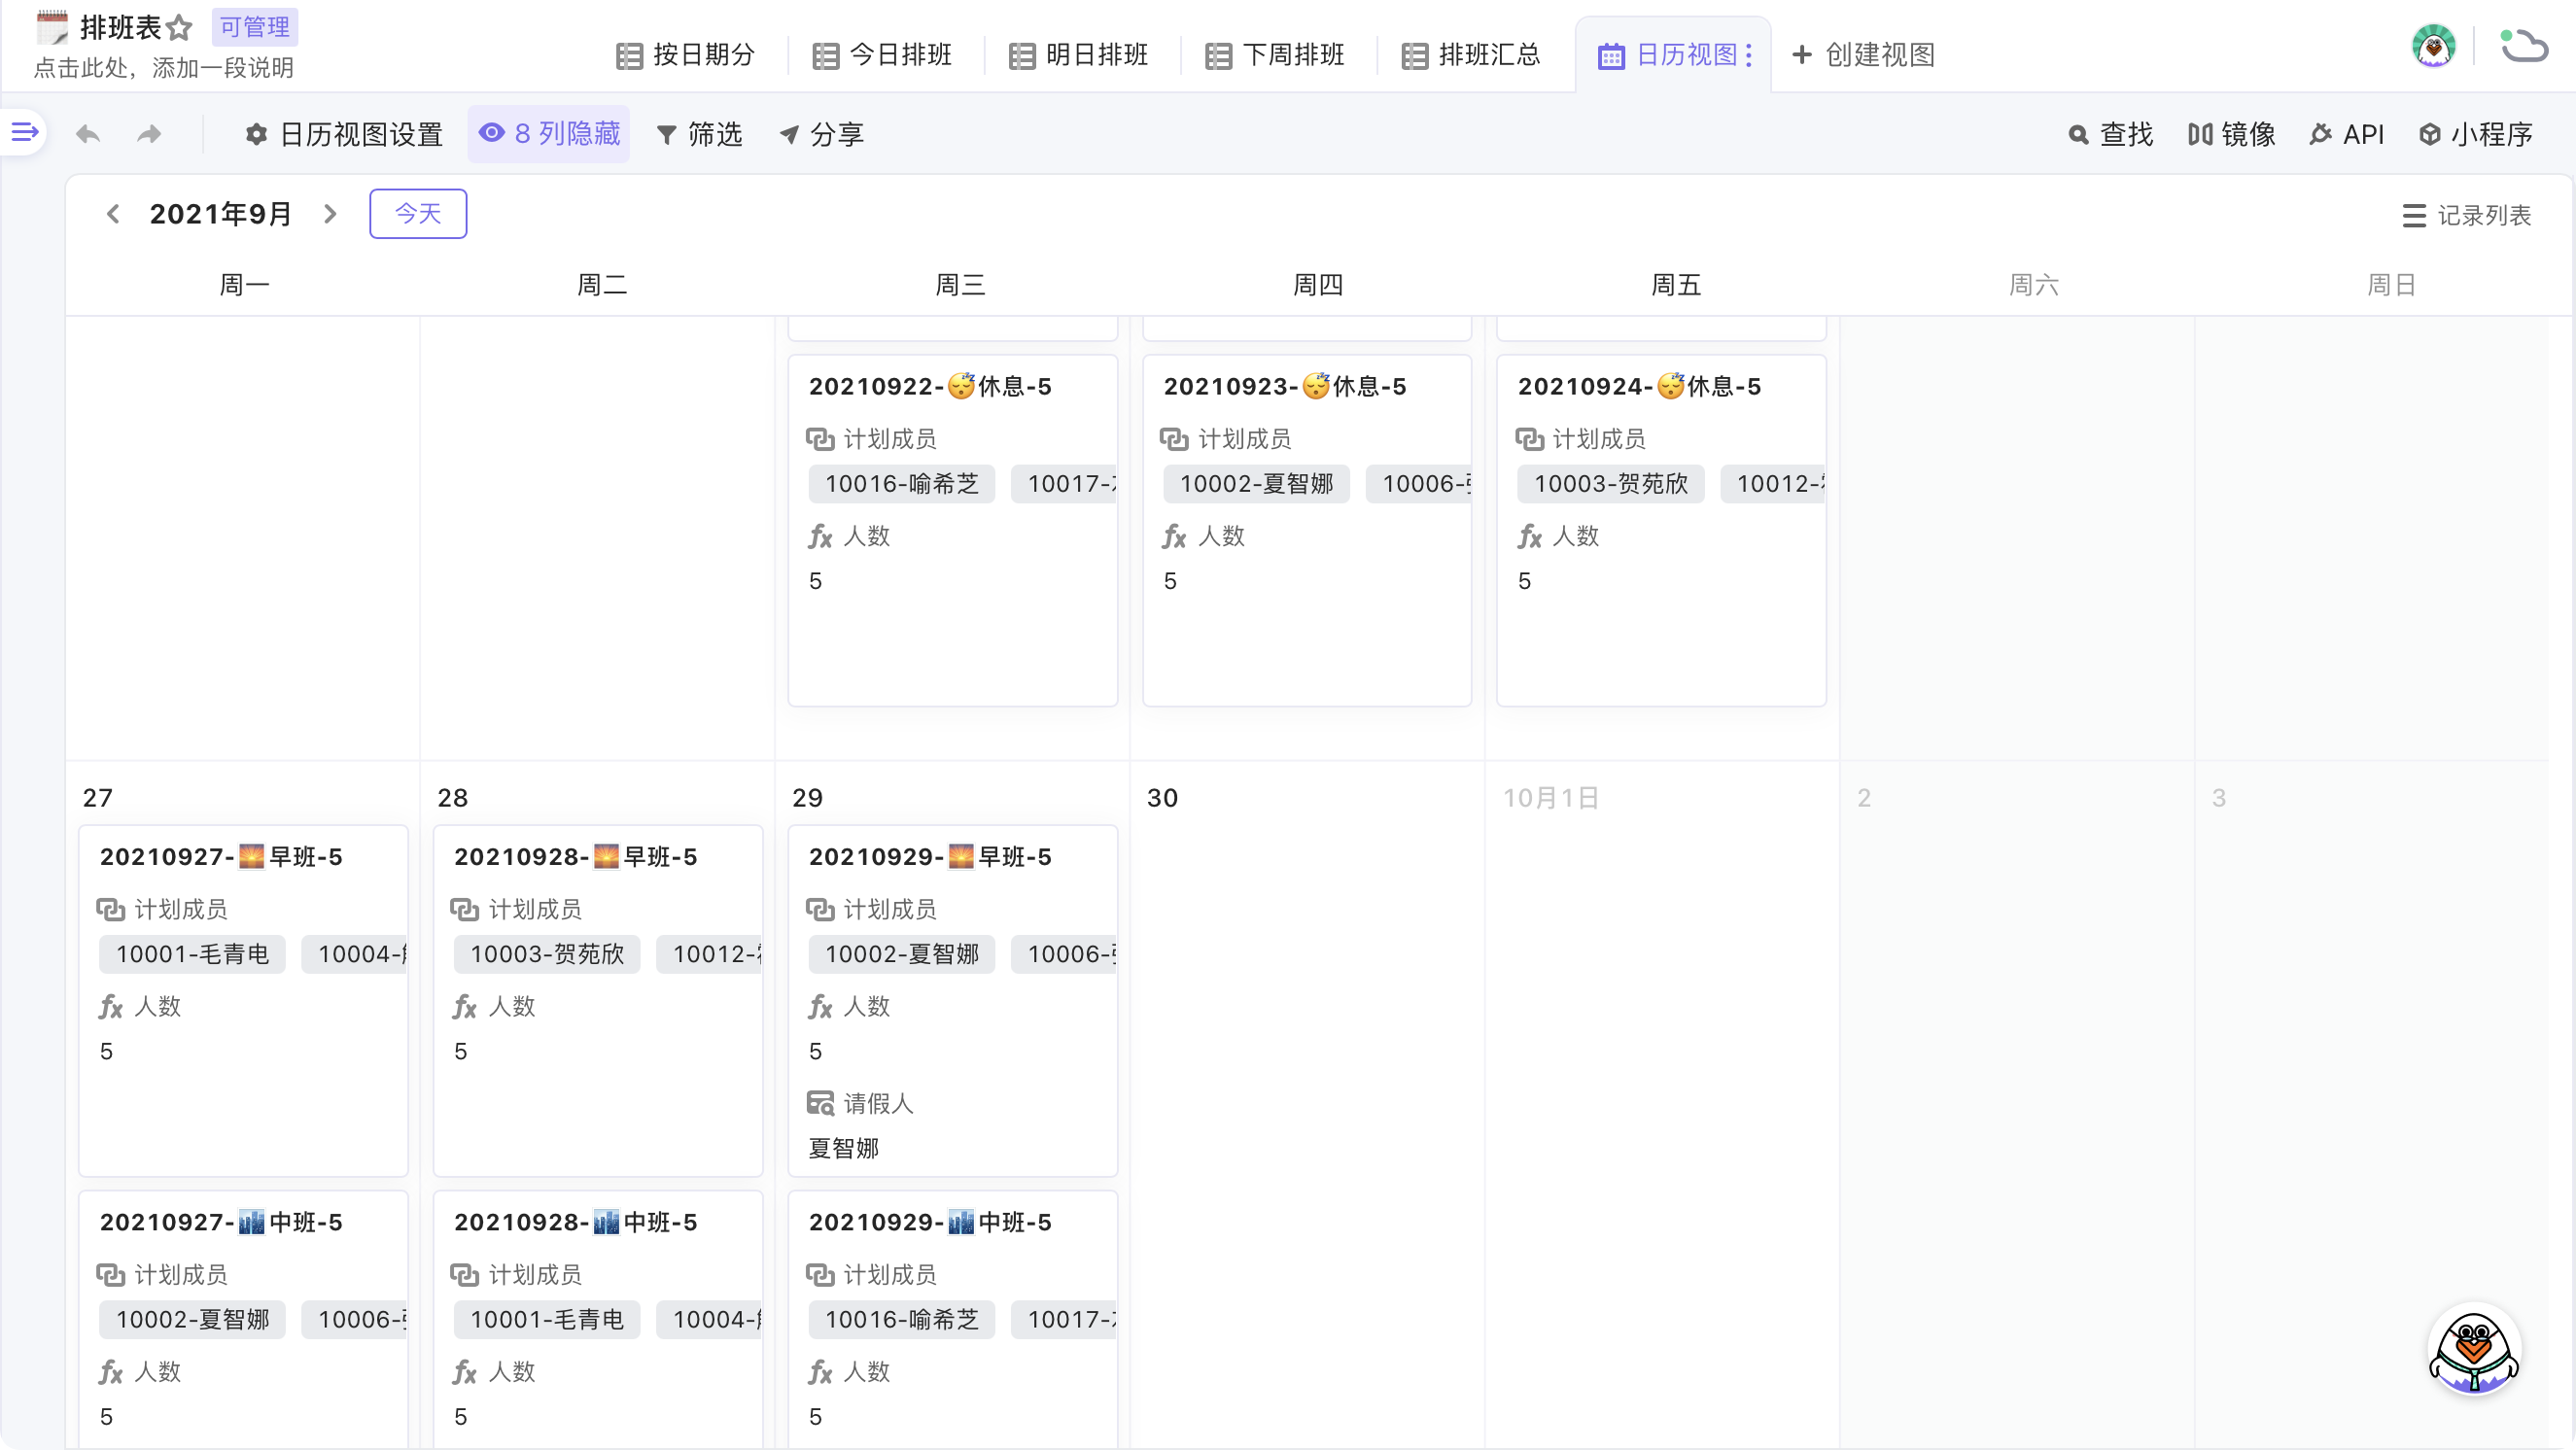Image resolution: width=2576 pixels, height=1450 pixels.
Task: Click the 今天 button
Action: pyautogui.click(x=418, y=214)
